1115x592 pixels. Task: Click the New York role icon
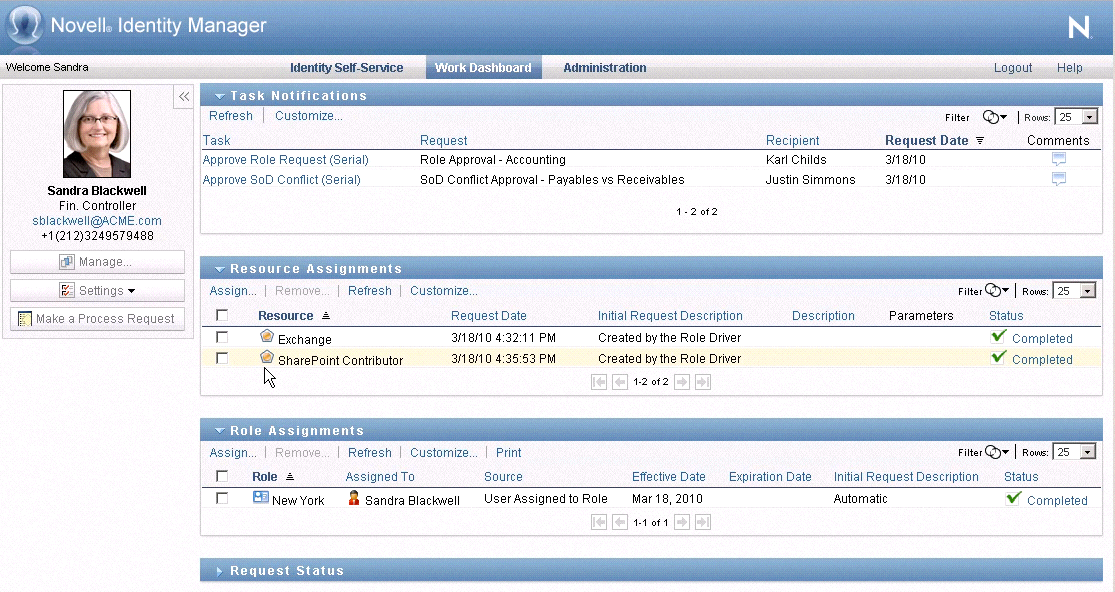pos(260,497)
